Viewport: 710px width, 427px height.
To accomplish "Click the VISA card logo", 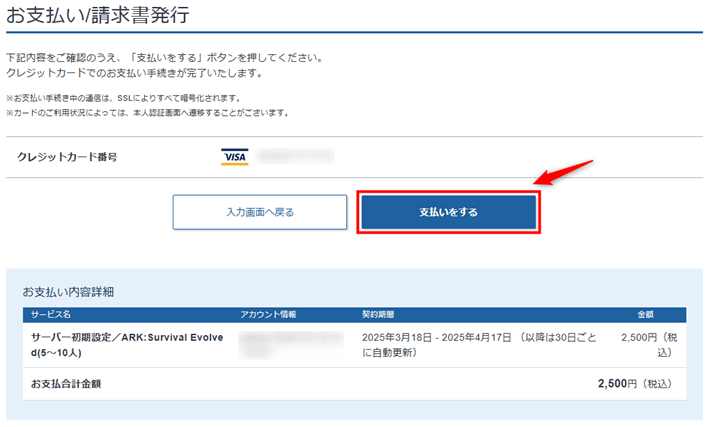I will [x=235, y=157].
